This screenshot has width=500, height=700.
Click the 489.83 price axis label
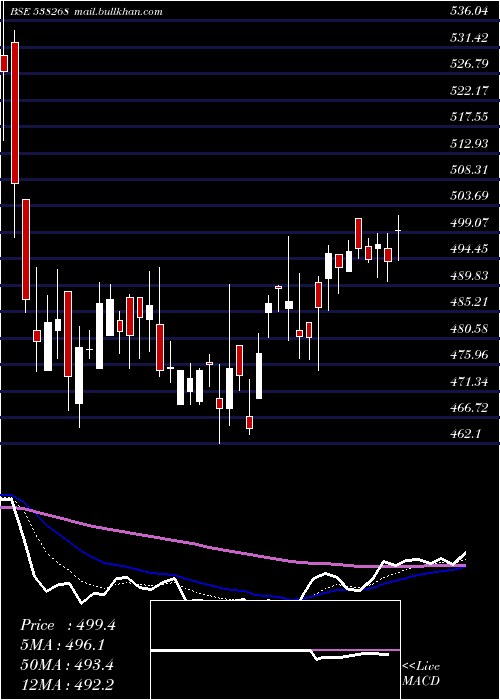point(469,276)
